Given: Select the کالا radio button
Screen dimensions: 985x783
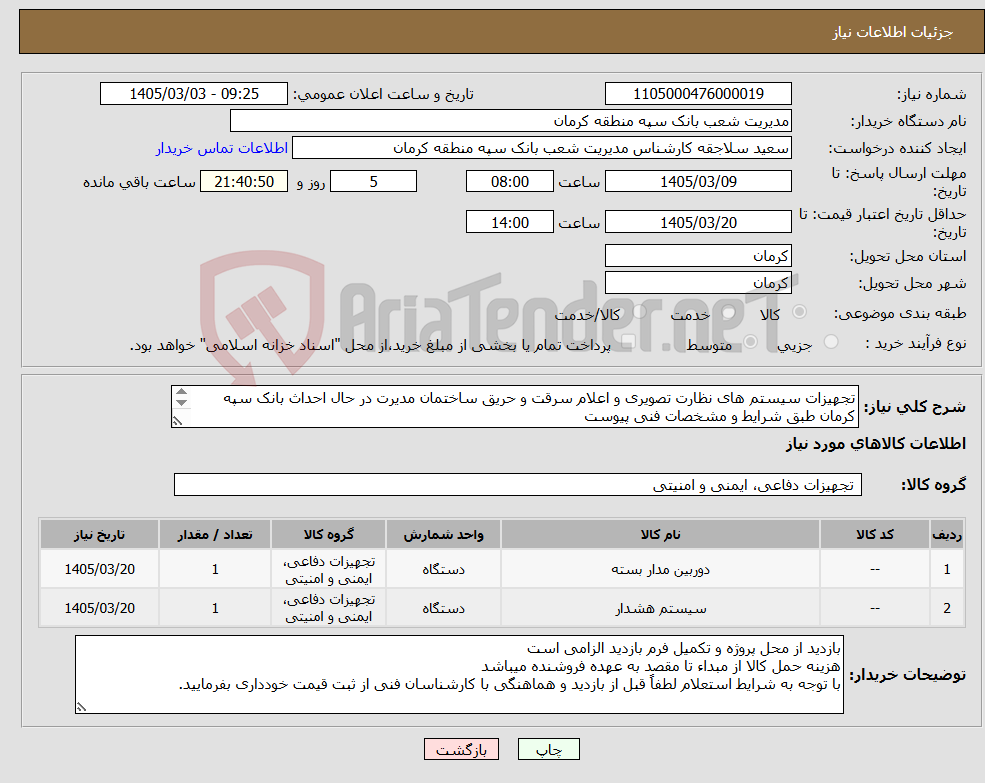Looking at the screenshot, I should point(799,312).
